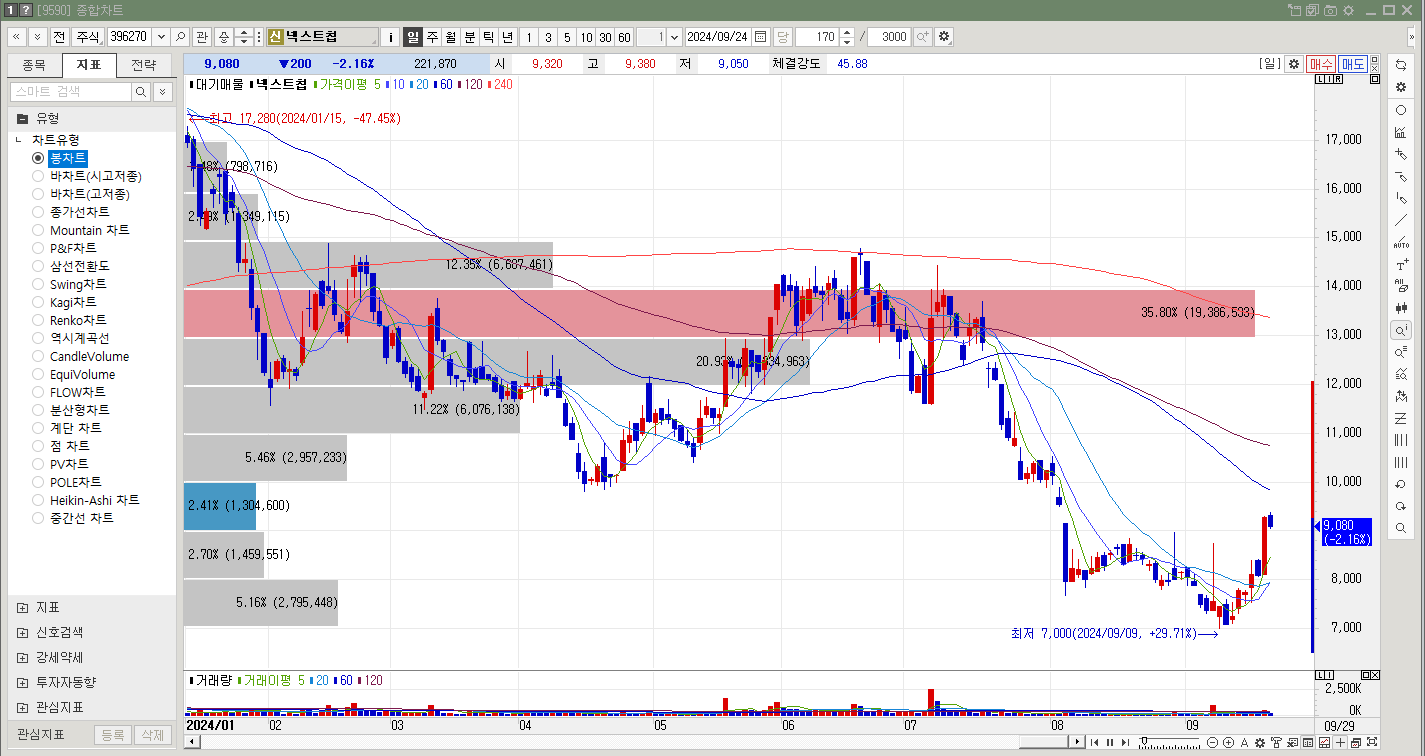Expand the 강세약세 tree section

coord(23,657)
